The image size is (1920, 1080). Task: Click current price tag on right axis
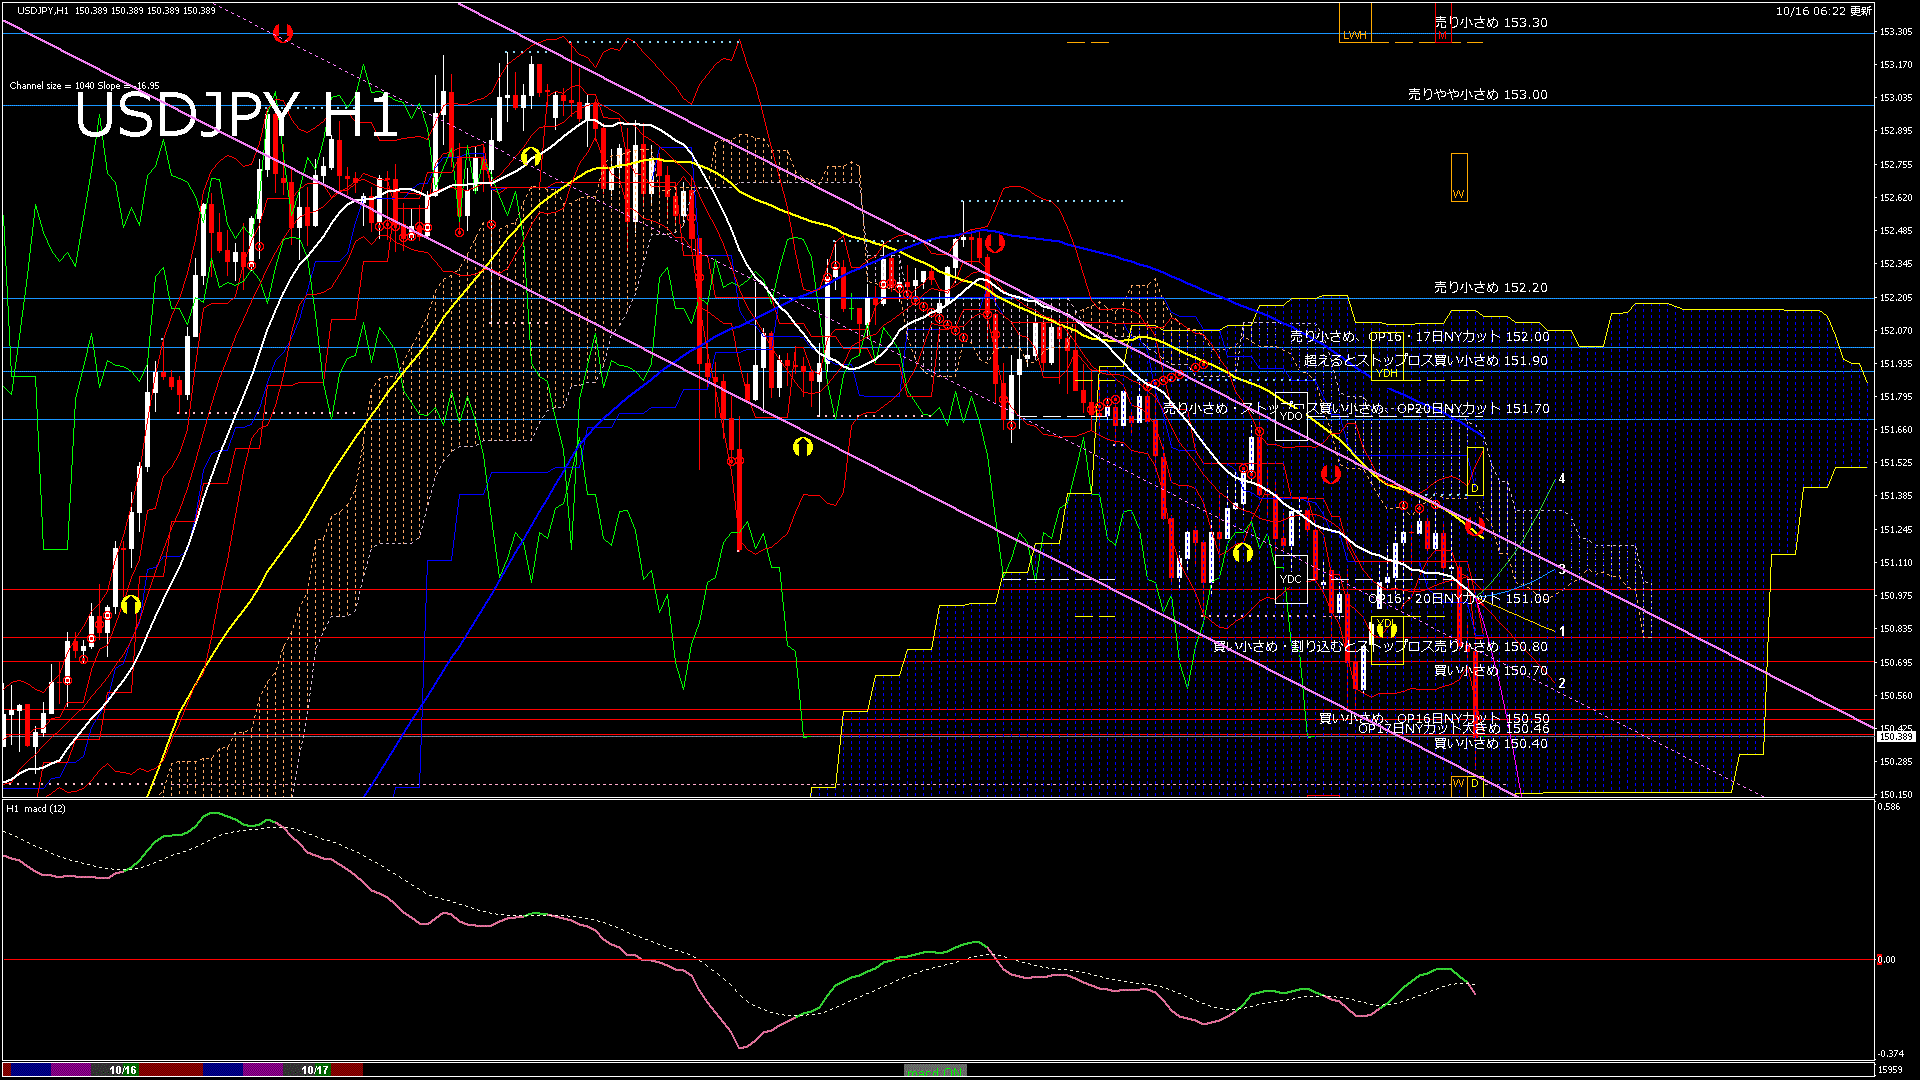tap(1895, 736)
